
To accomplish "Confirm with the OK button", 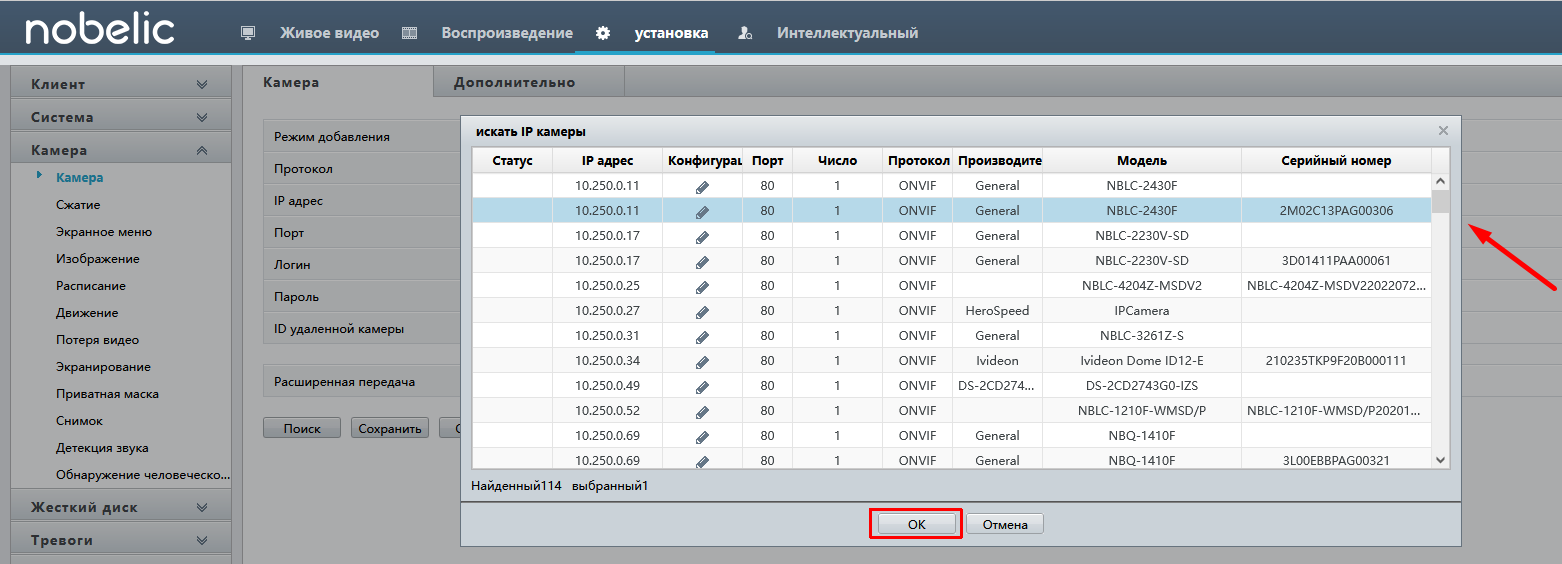I will (x=916, y=524).
